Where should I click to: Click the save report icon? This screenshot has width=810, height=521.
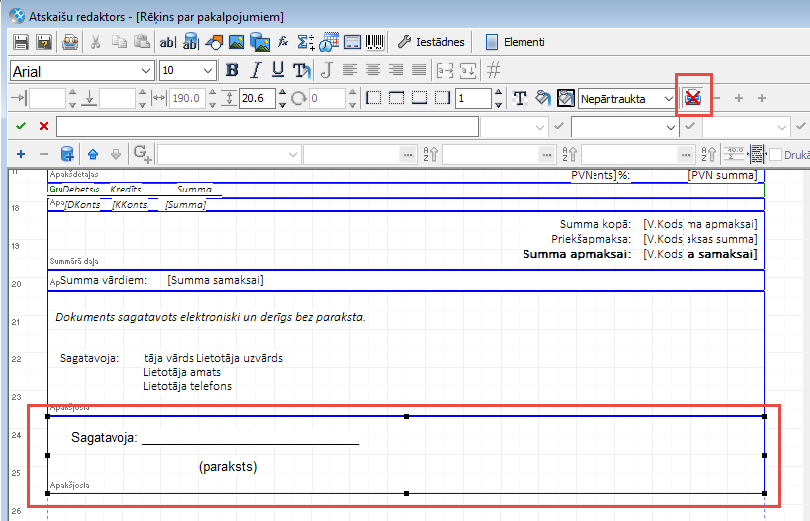[x=21, y=42]
